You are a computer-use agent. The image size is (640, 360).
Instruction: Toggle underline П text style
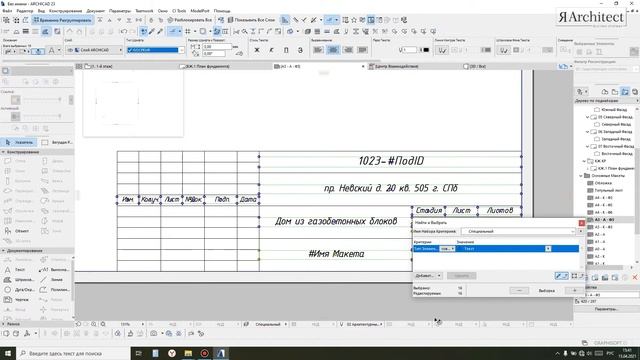click(x=286, y=50)
